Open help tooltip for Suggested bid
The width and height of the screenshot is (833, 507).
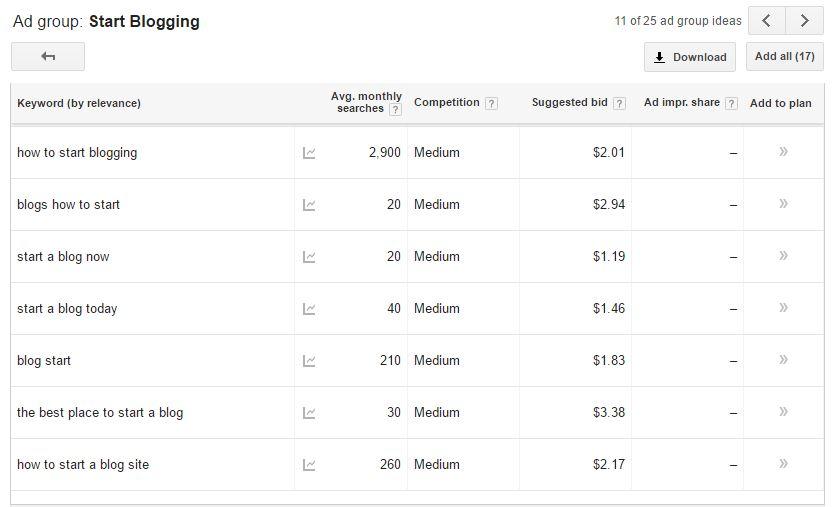[x=619, y=103]
